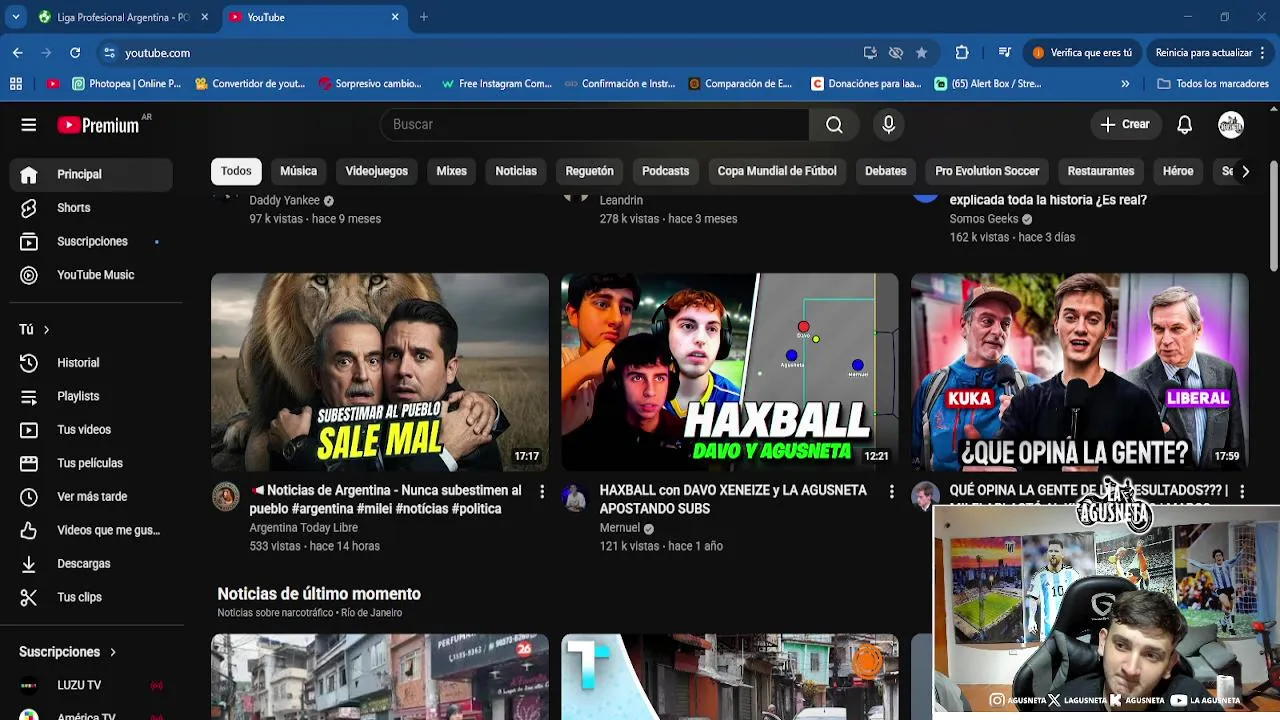1280x720 pixels.
Task: Select the Videojuegos filter chip
Action: (x=377, y=171)
